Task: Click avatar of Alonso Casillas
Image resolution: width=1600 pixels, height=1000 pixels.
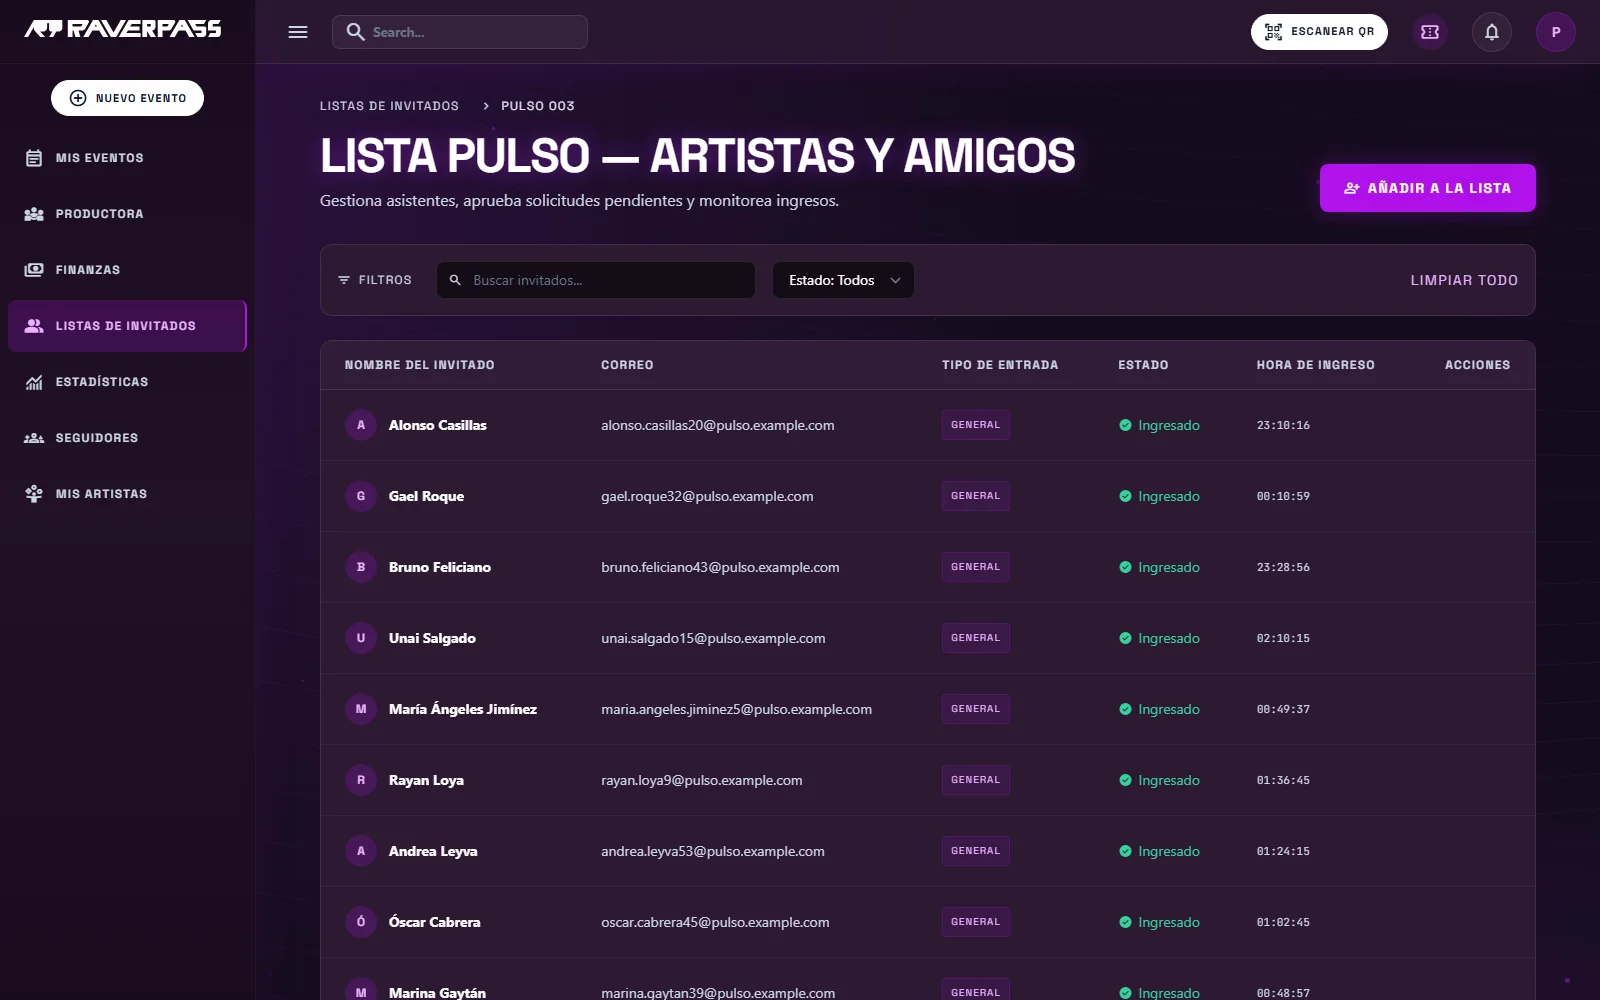Action: click(x=361, y=425)
